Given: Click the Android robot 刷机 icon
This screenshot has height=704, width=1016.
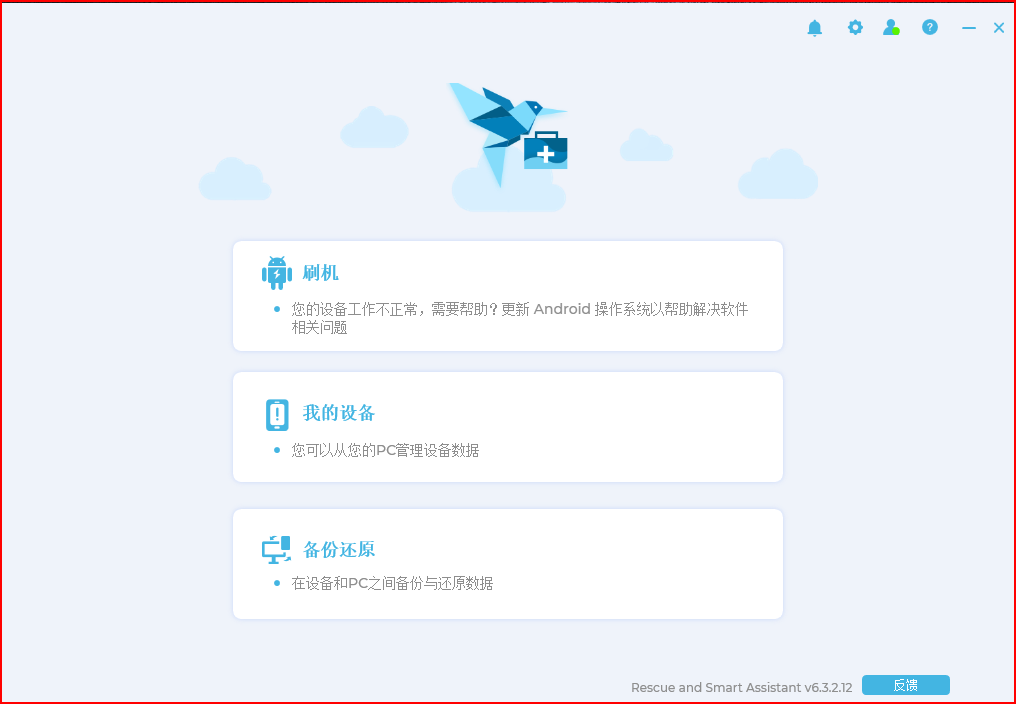Looking at the screenshot, I should (x=277, y=272).
